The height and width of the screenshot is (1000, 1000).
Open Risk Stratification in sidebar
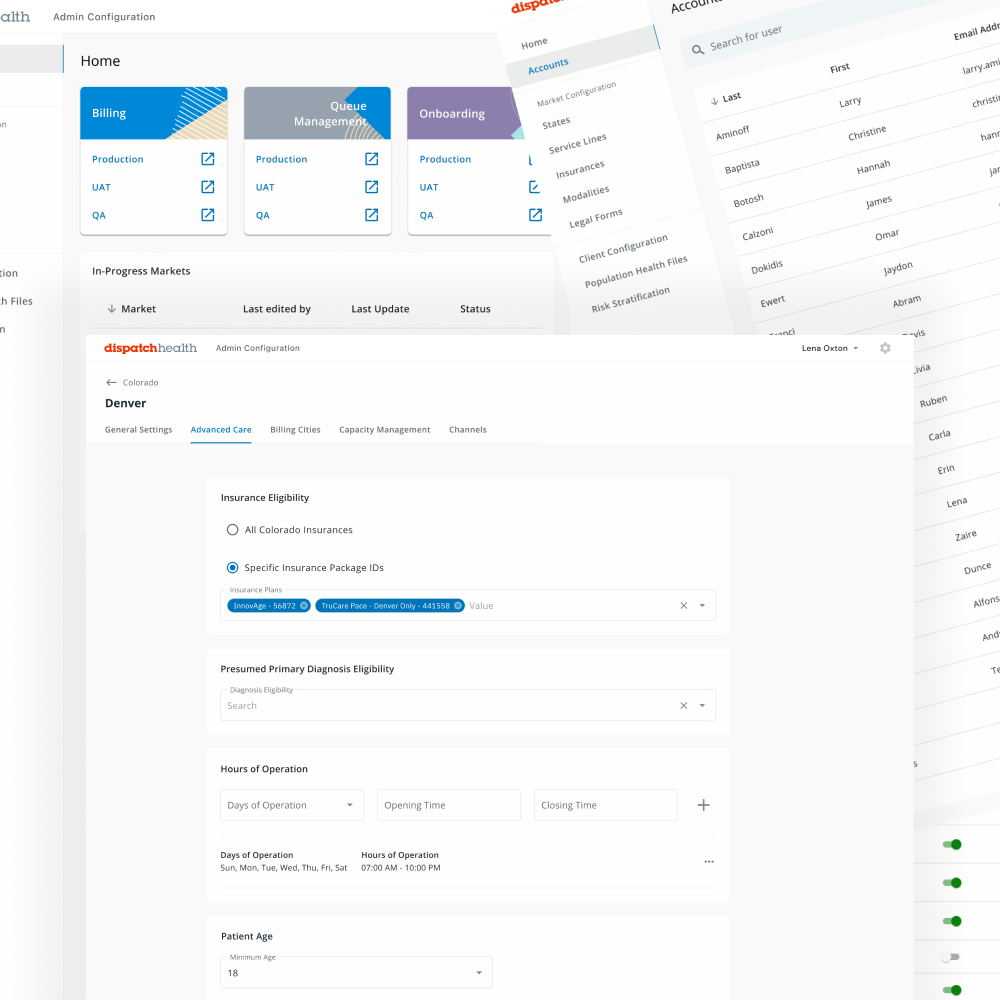click(x=630, y=300)
